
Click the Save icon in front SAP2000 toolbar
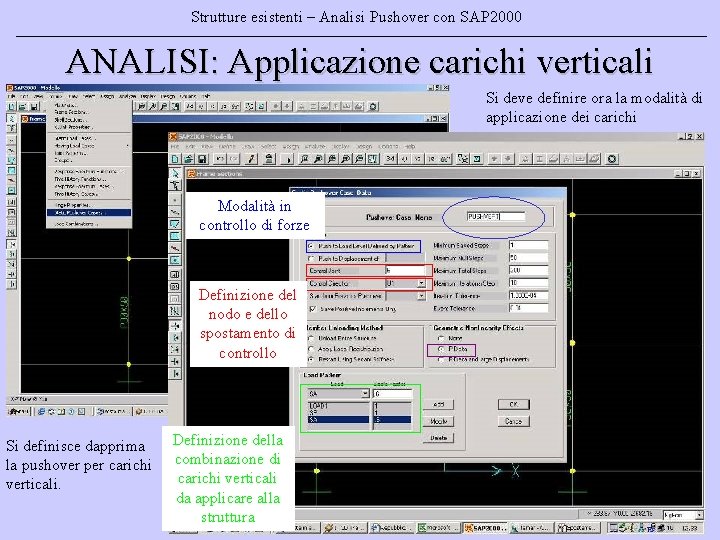pos(202,159)
